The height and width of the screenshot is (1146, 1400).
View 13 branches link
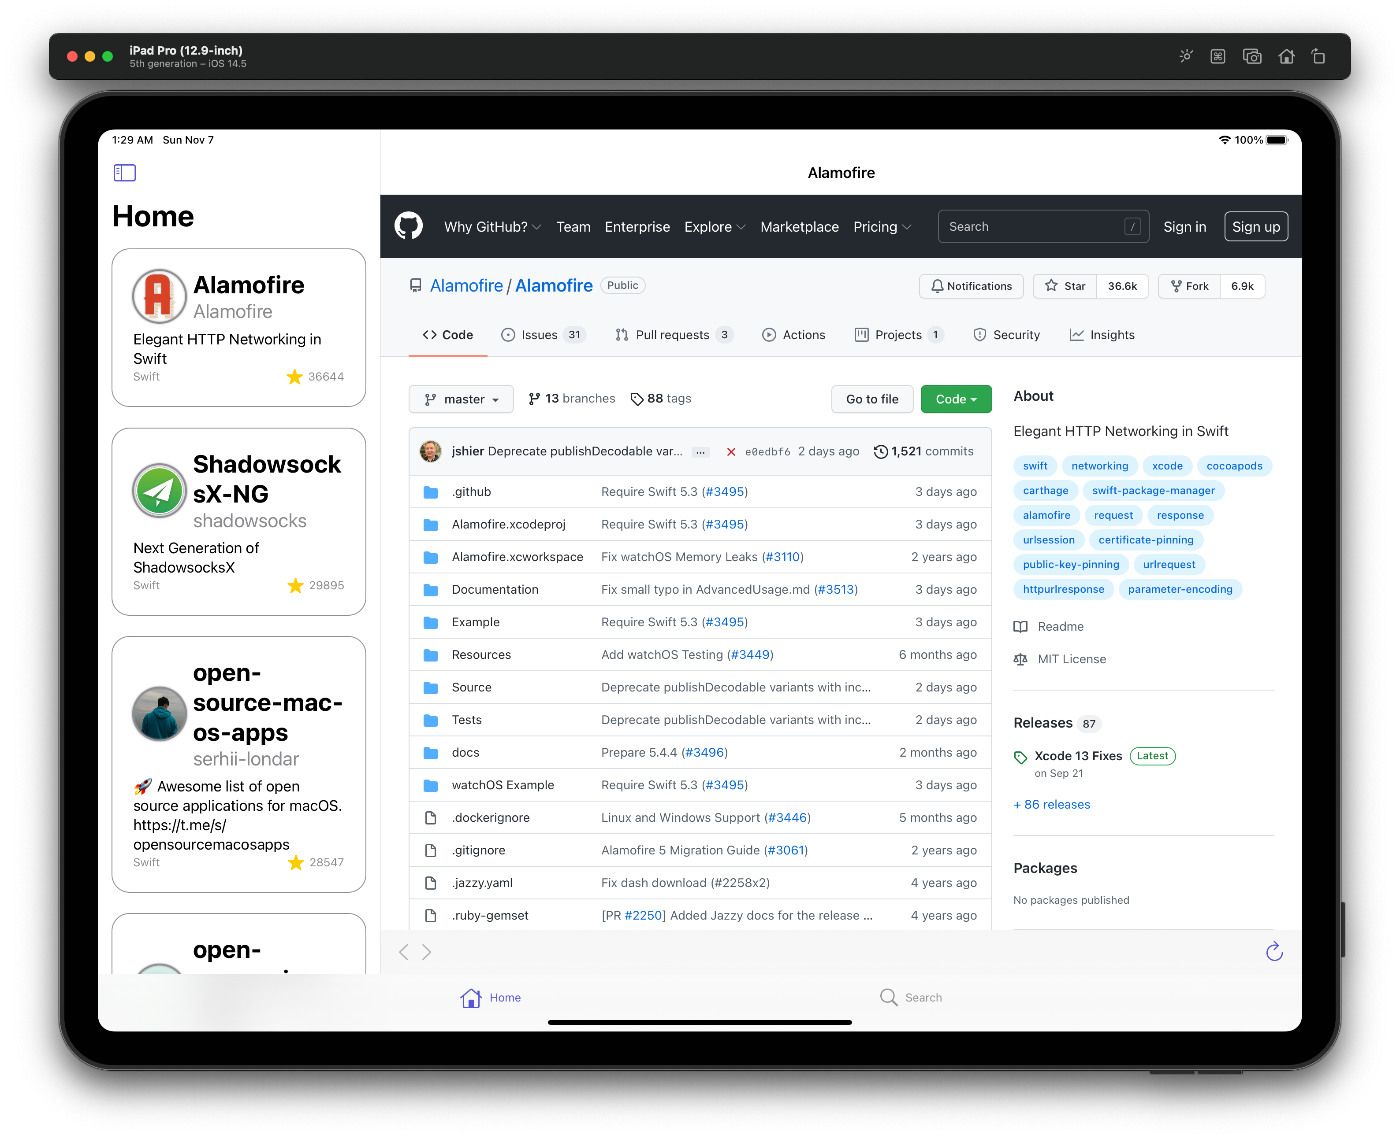pos(572,399)
